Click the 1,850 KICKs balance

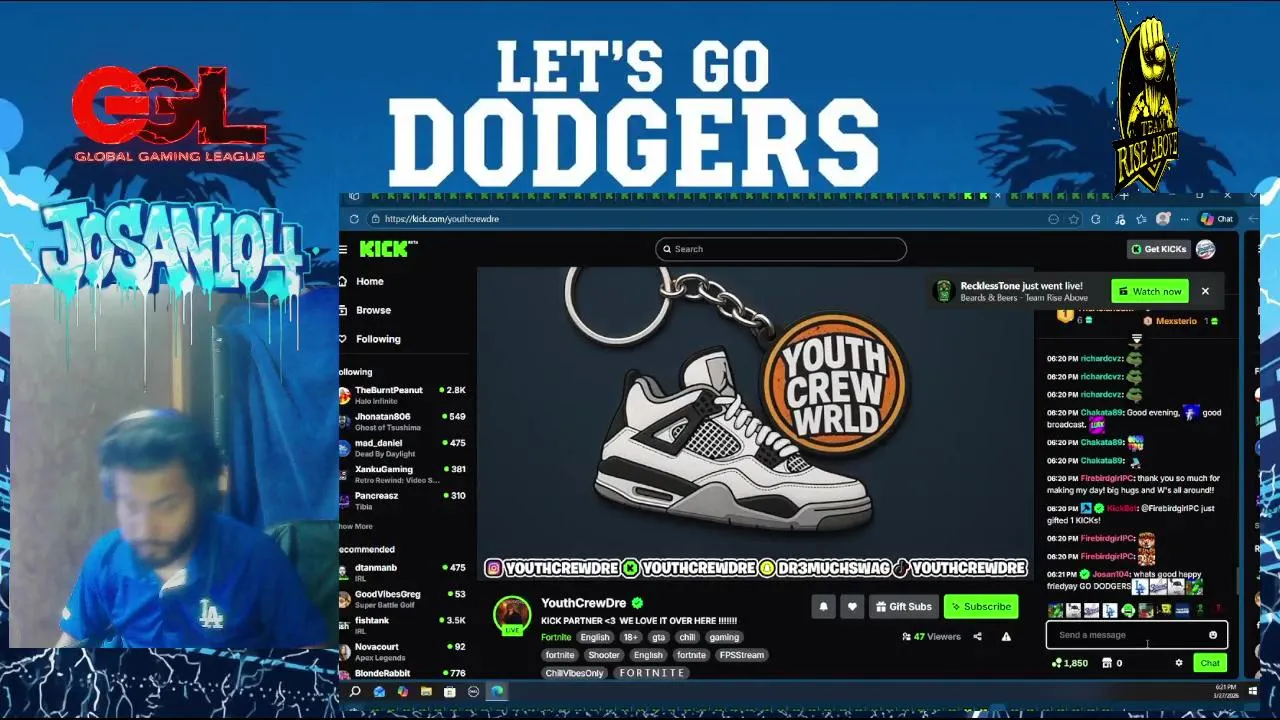point(1069,663)
